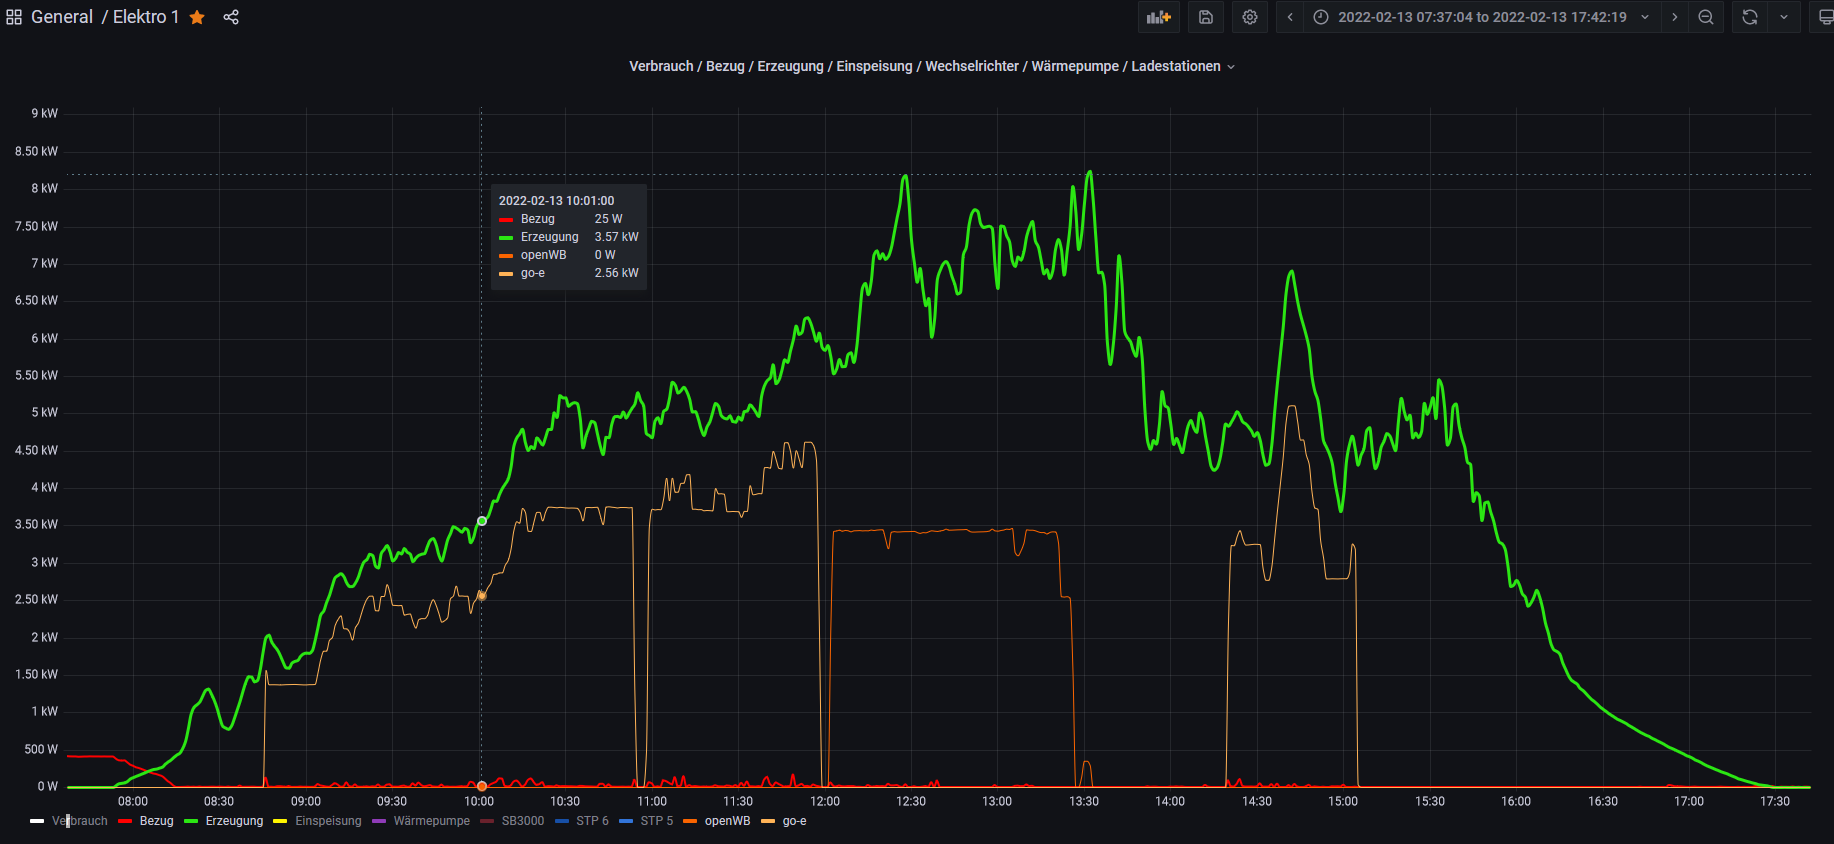Toggle Einspeisung series in legend
Image resolution: width=1834 pixels, height=844 pixels.
tap(328, 821)
